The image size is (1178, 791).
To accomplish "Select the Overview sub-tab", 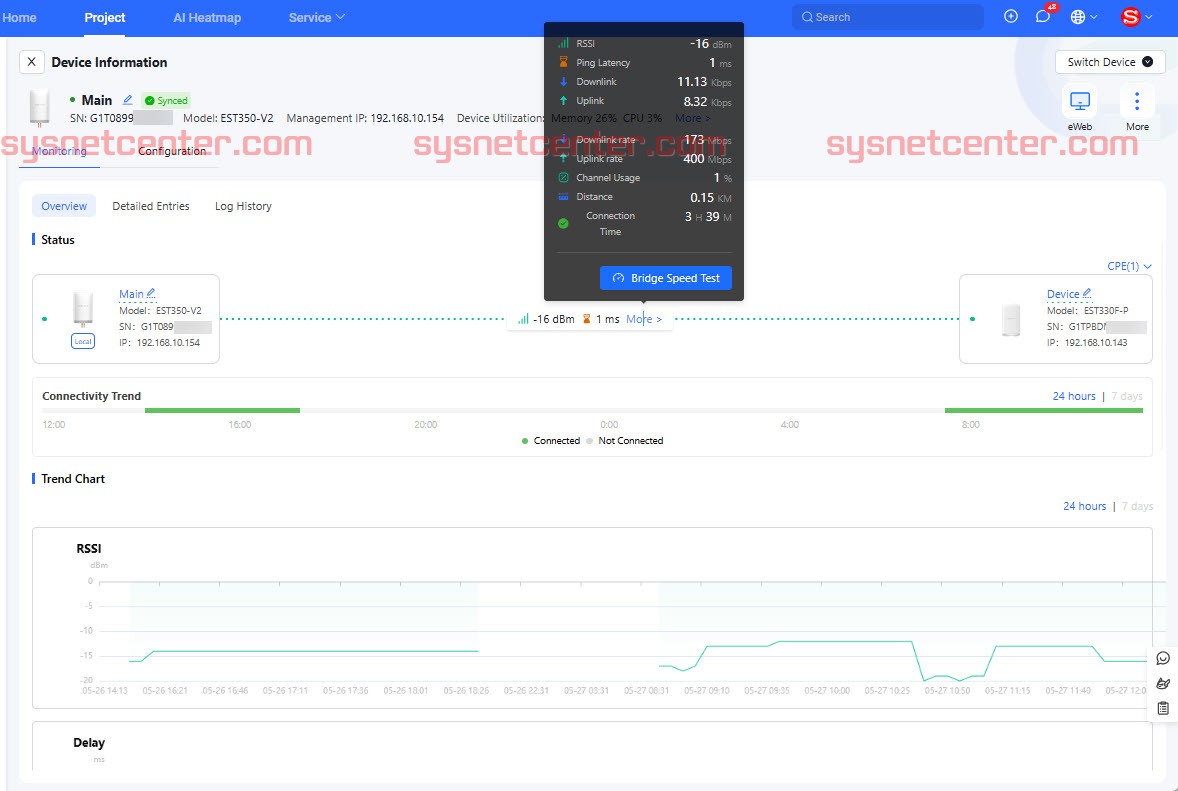I will tap(64, 206).
